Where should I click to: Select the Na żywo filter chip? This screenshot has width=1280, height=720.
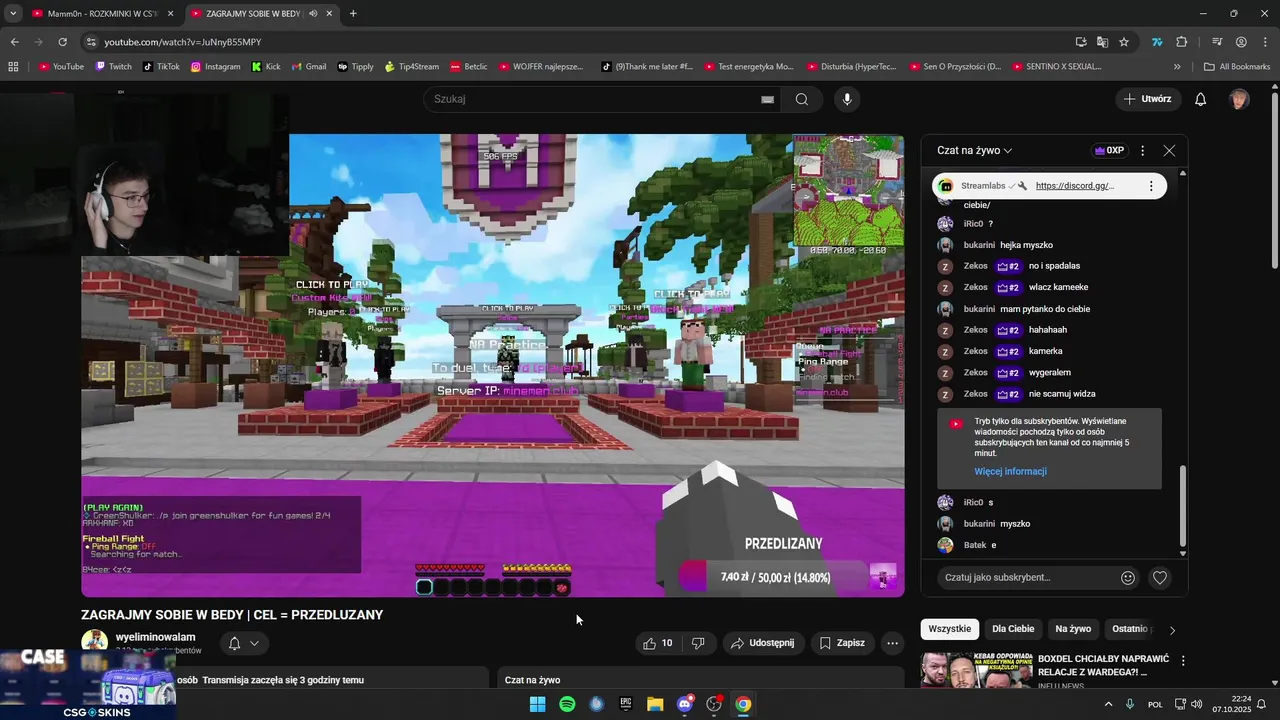(1073, 629)
